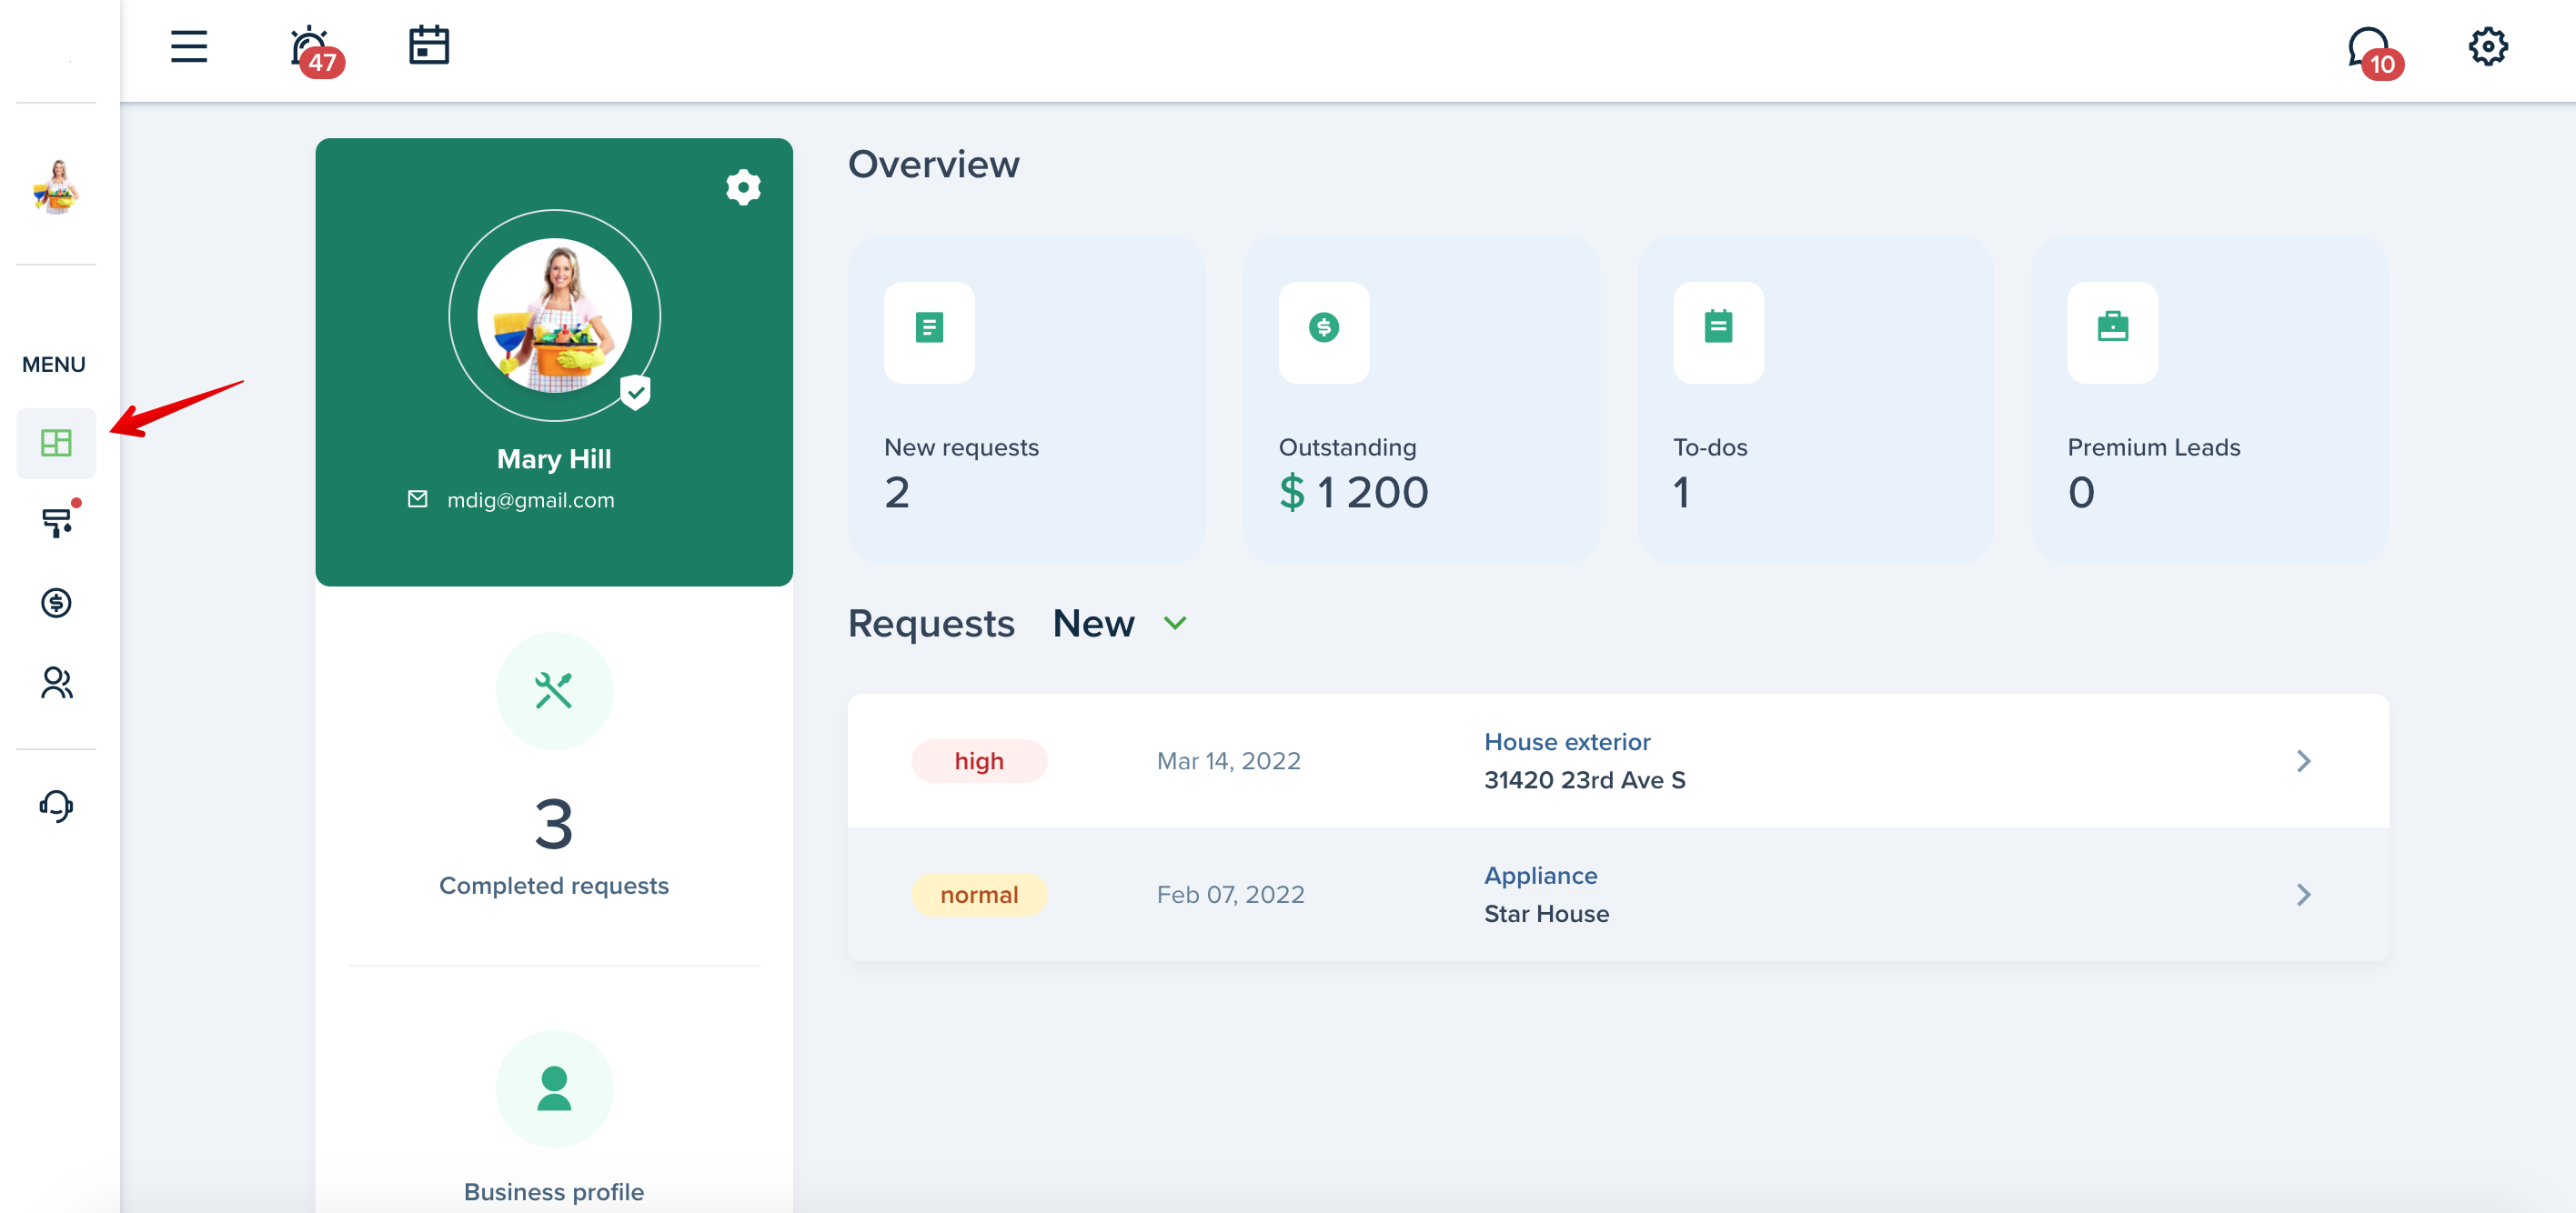Click the Mary Hill name
This screenshot has height=1213, width=2576.
(554, 459)
